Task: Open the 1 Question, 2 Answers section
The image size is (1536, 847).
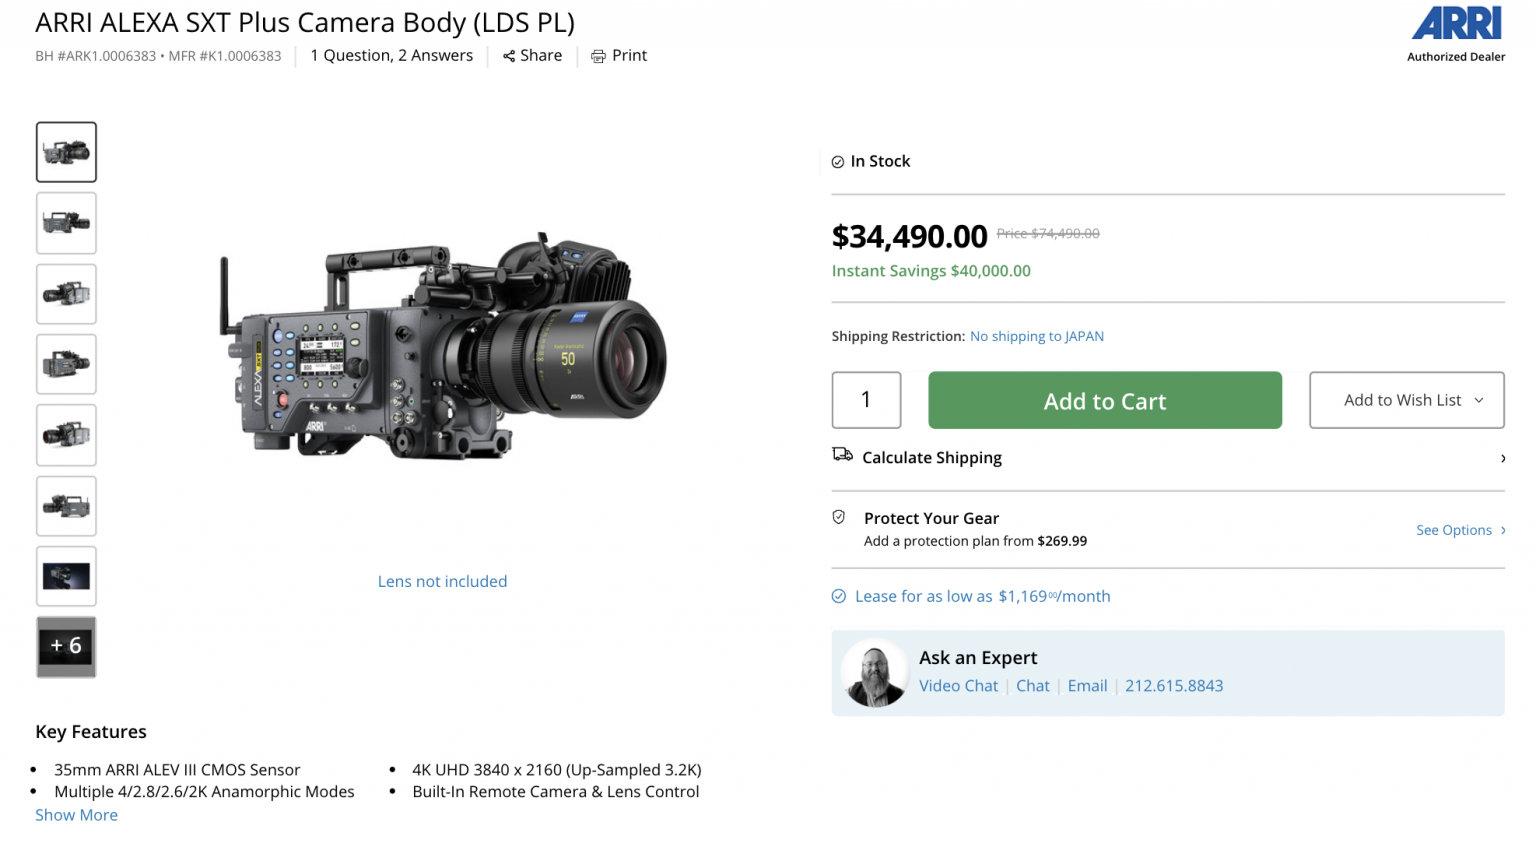Action: [x=392, y=55]
